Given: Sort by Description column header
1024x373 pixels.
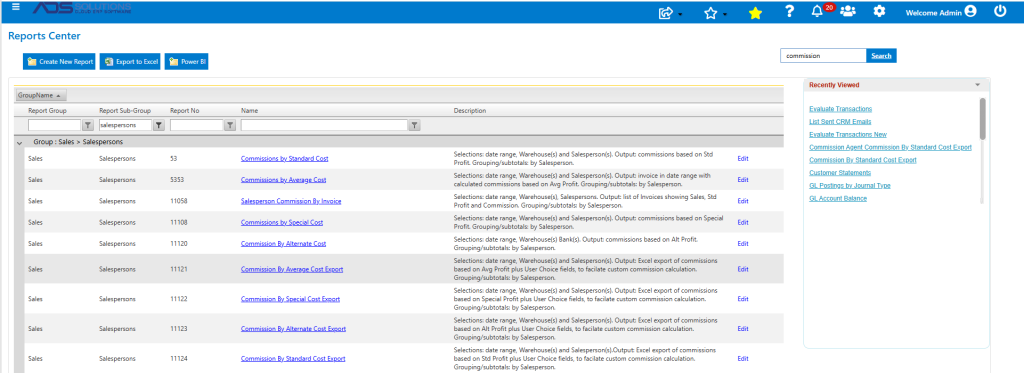Looking at the screenshot, I should 470,110.
